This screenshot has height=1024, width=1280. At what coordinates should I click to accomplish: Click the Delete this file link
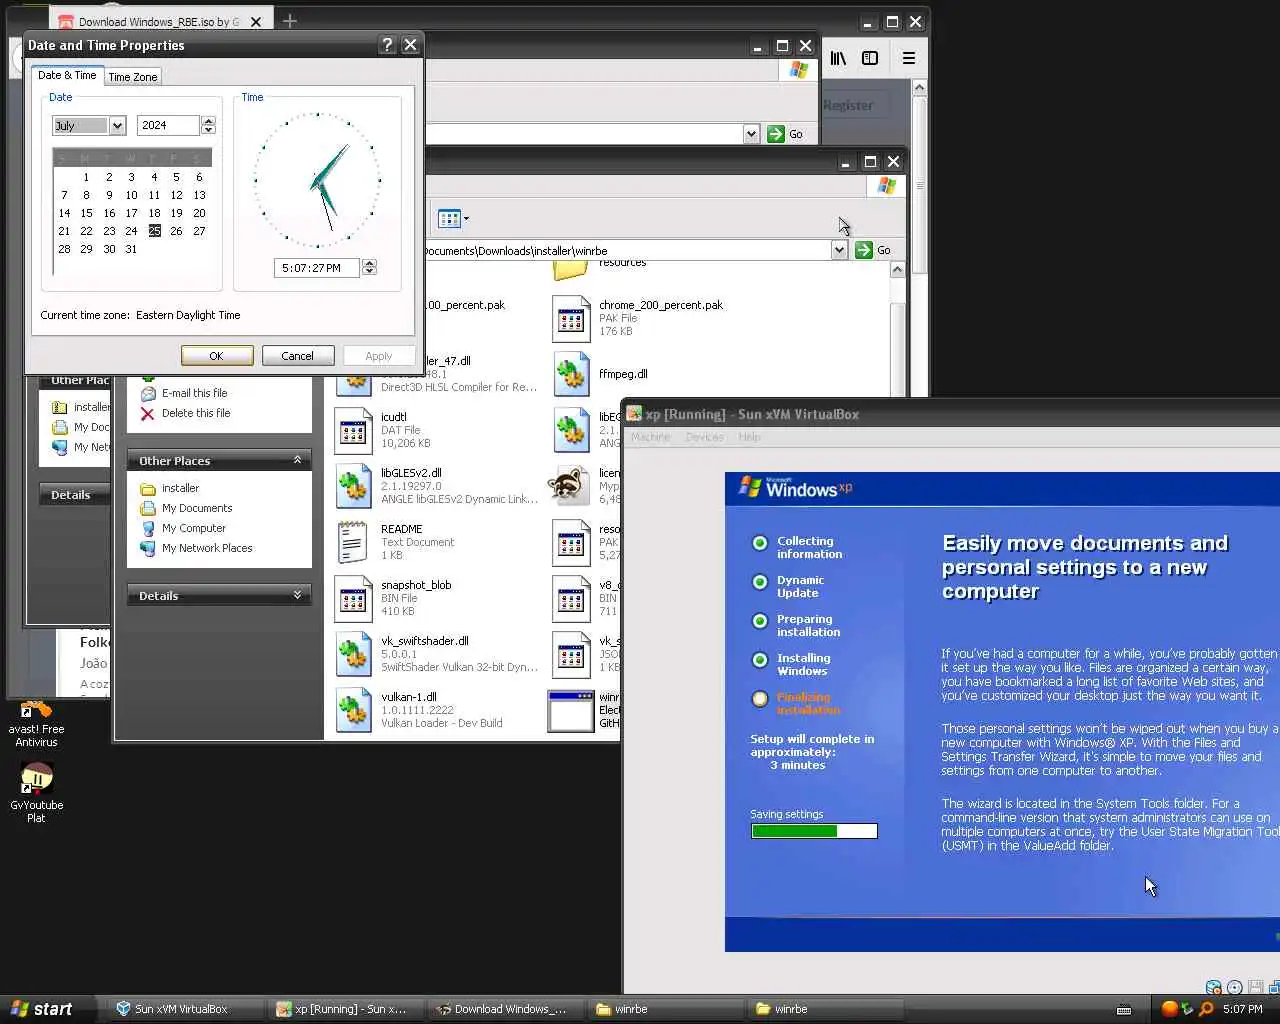click(196, 413)
